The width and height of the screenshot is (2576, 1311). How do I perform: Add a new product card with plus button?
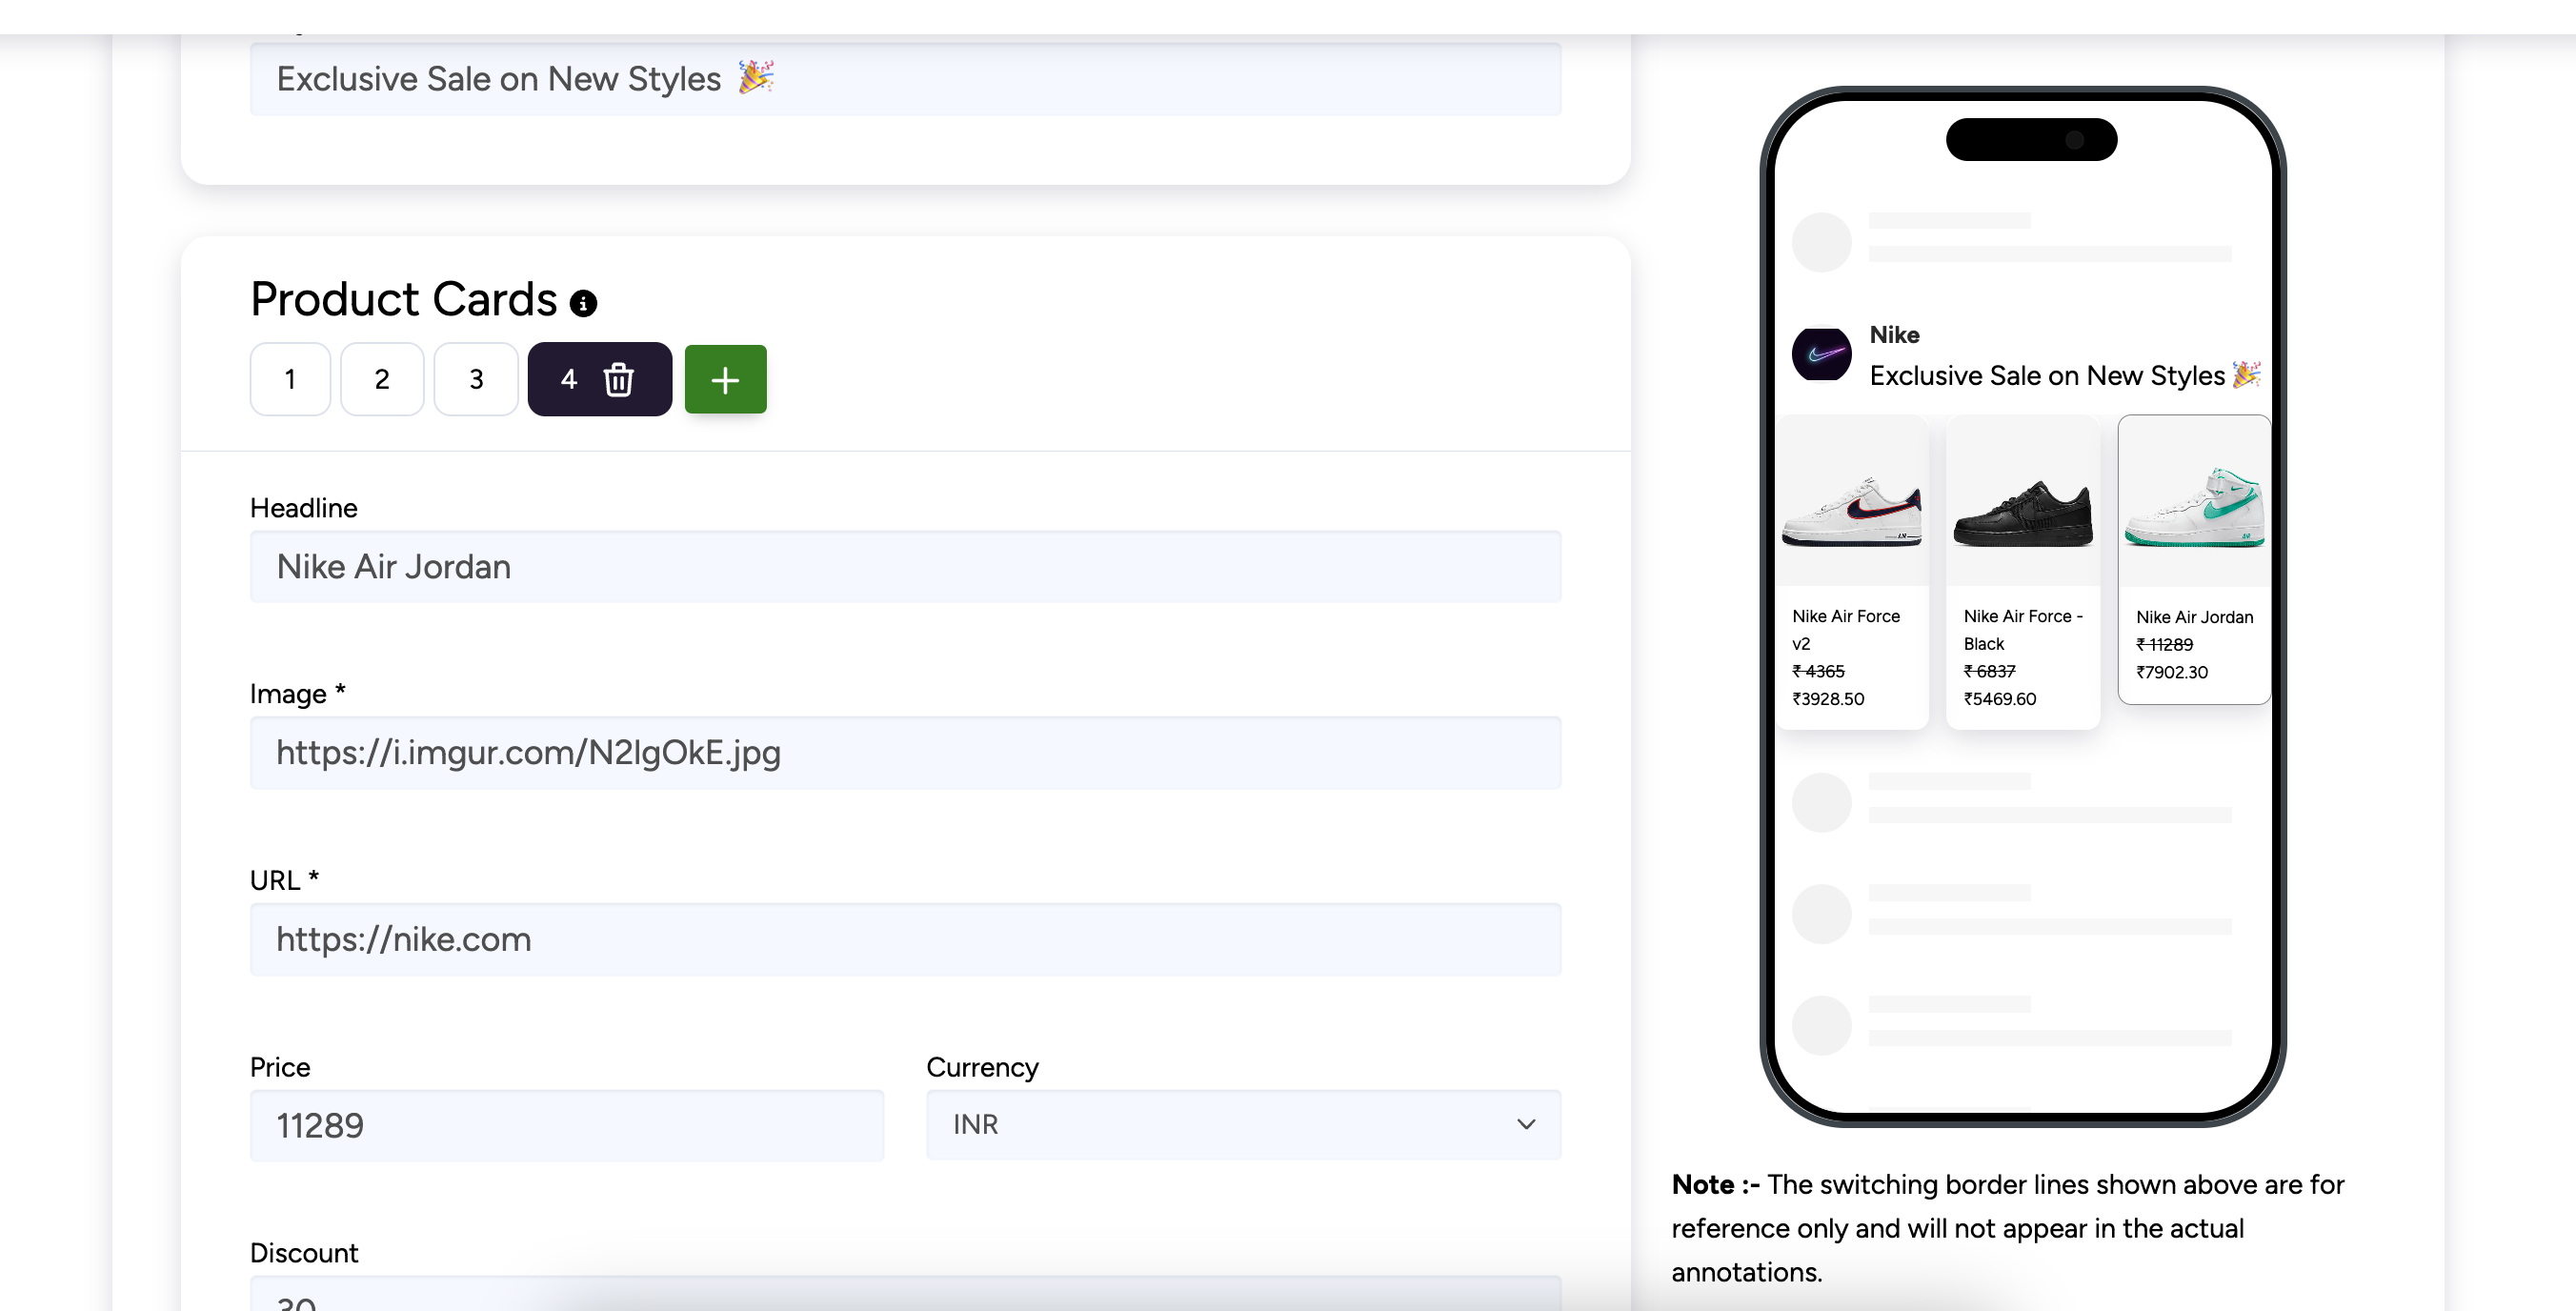(725, 379)
